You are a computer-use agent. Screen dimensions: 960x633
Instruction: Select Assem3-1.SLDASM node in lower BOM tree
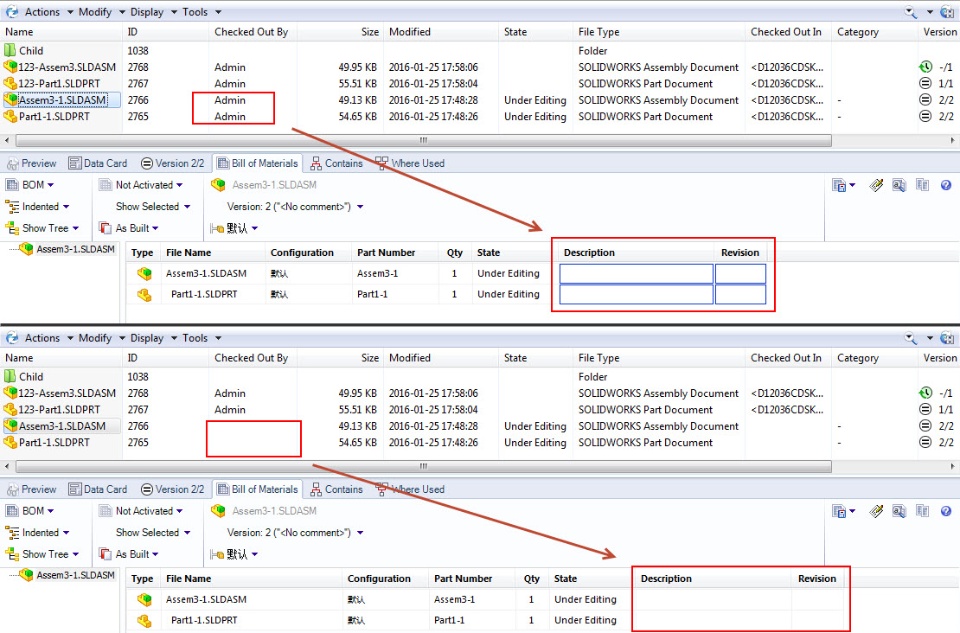[x=68, y=575]
